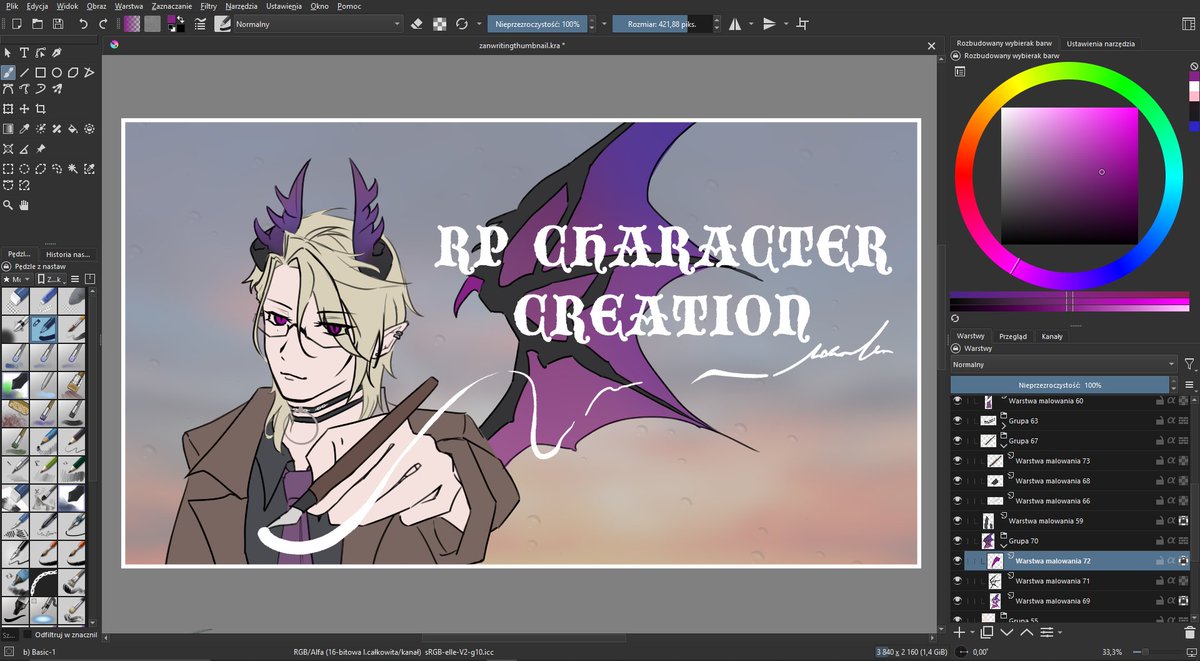Open the layer blending mode dropdown
Viewport: 1200px width, 661px height.
(x=1063, y=364)
